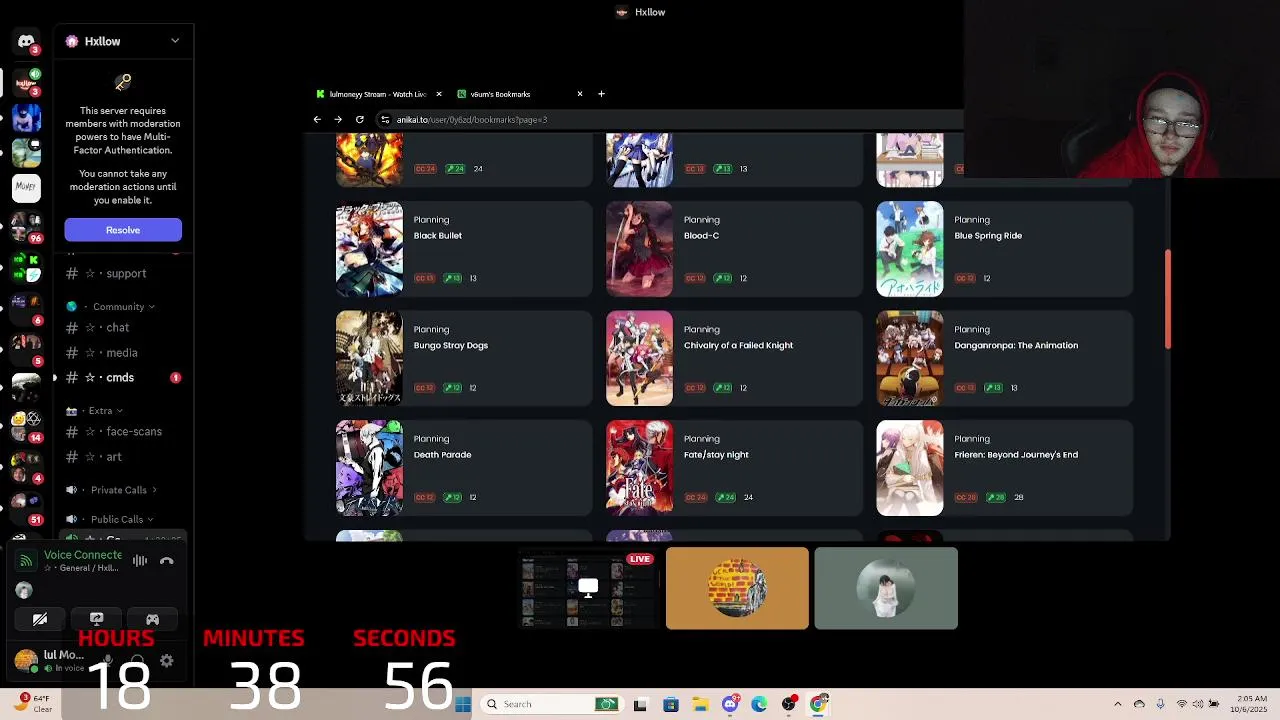Show hidden system tray icons
Image resolution: width=1280 pixels, height=720 pixels.
(x=1118, y=704)
